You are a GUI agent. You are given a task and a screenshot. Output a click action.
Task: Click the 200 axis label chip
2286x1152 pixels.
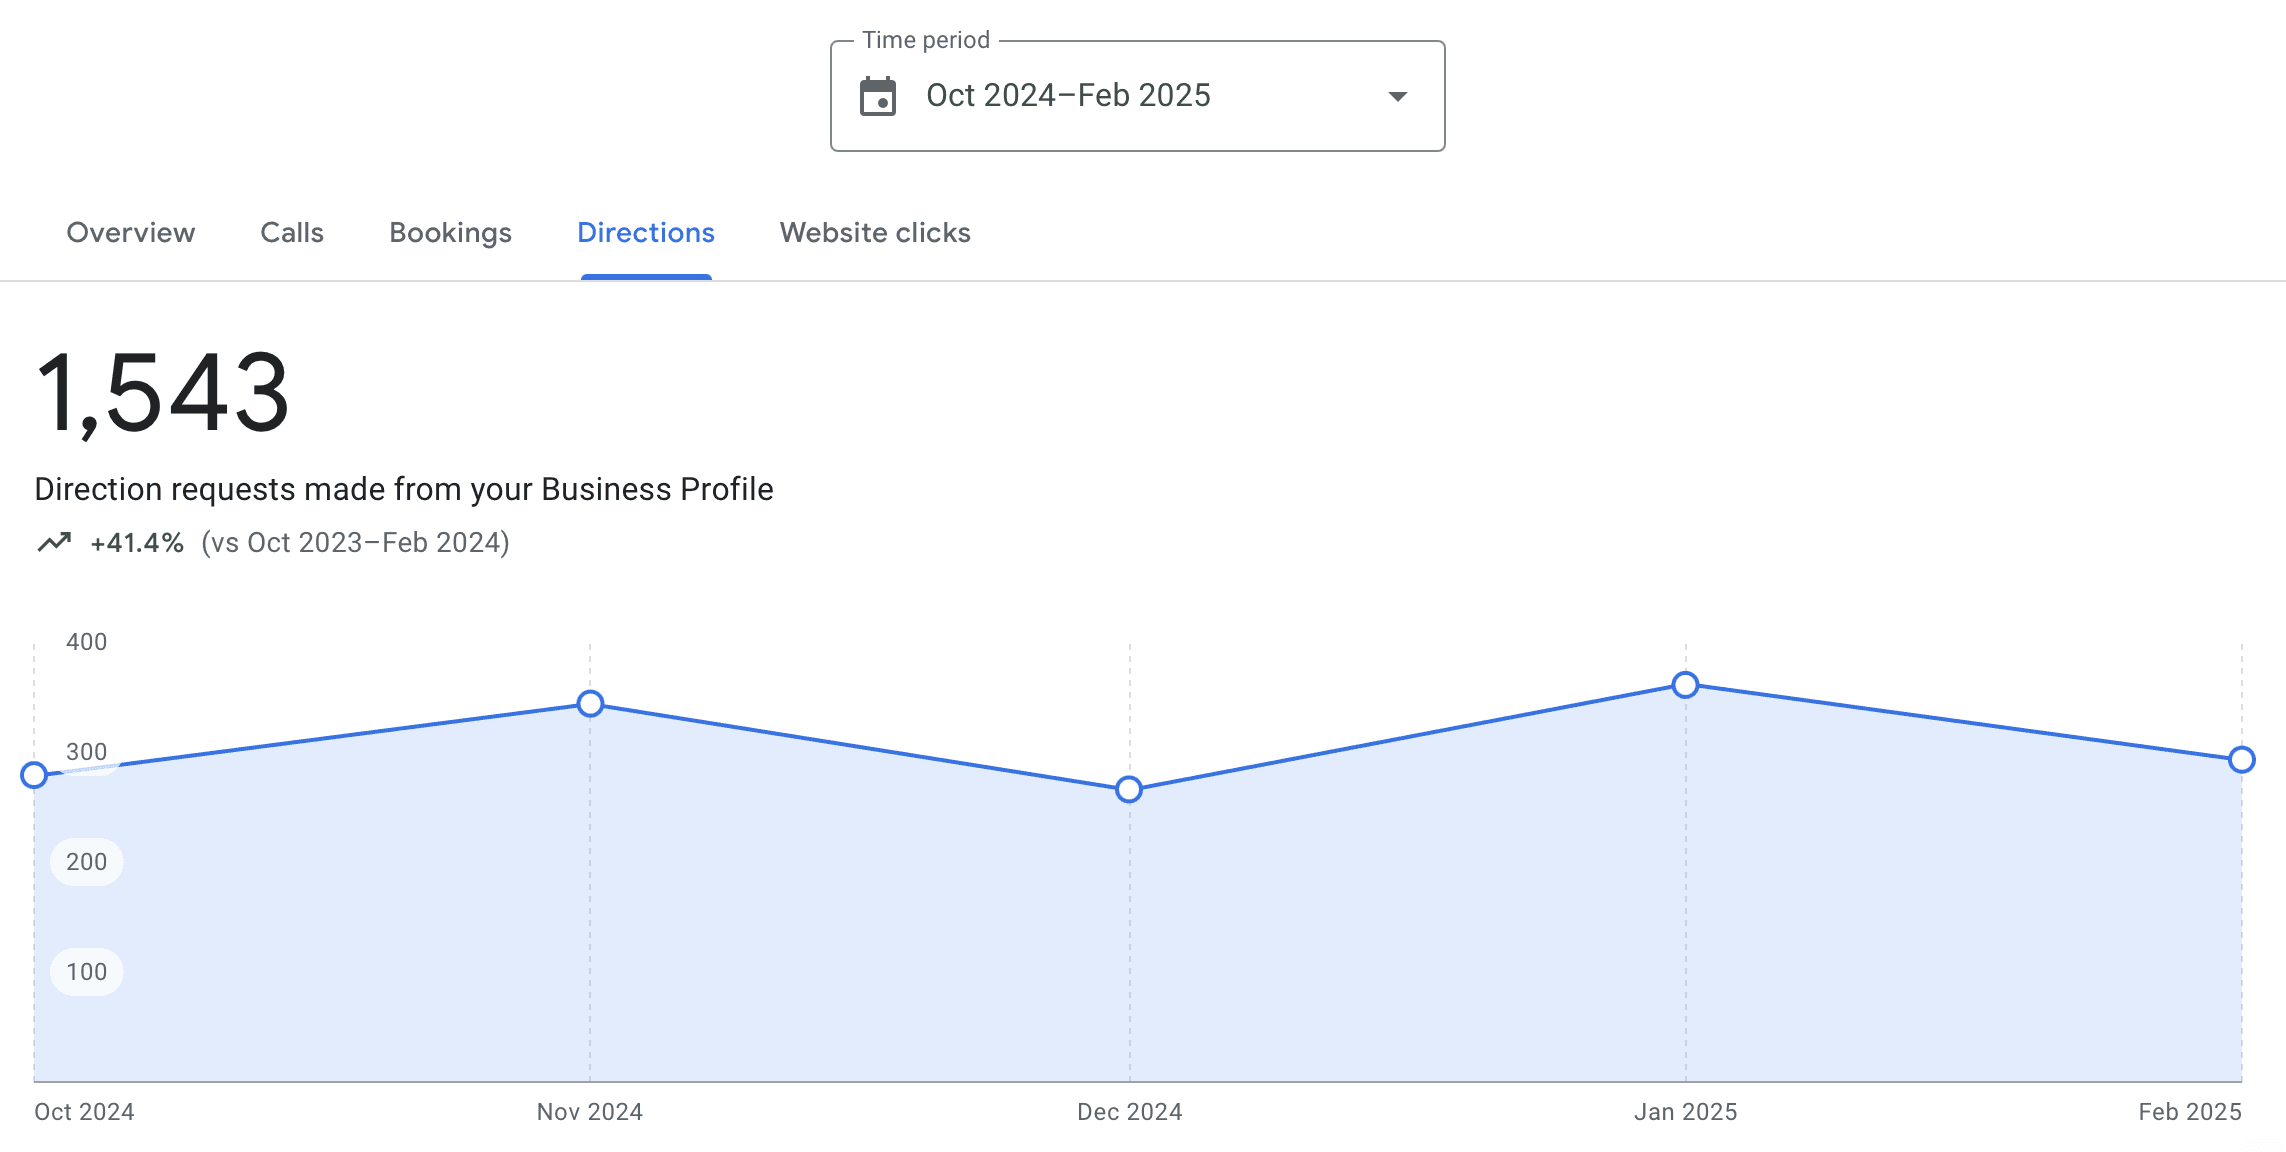coord(87,862)
